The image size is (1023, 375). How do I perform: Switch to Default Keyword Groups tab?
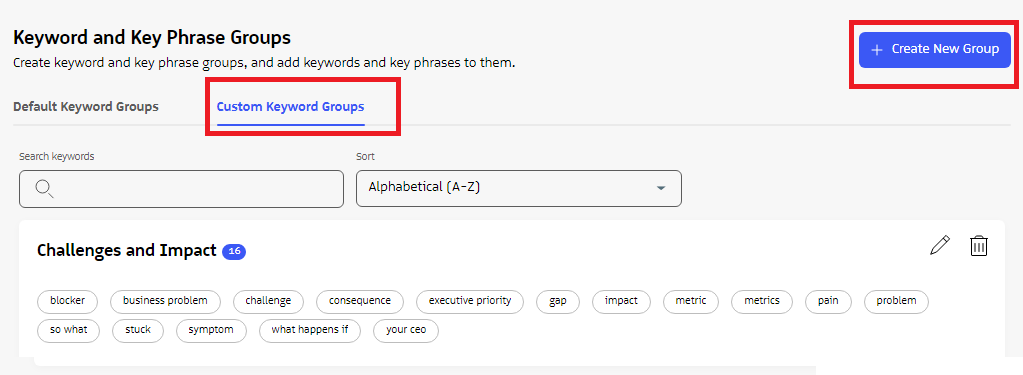(86, 106)
